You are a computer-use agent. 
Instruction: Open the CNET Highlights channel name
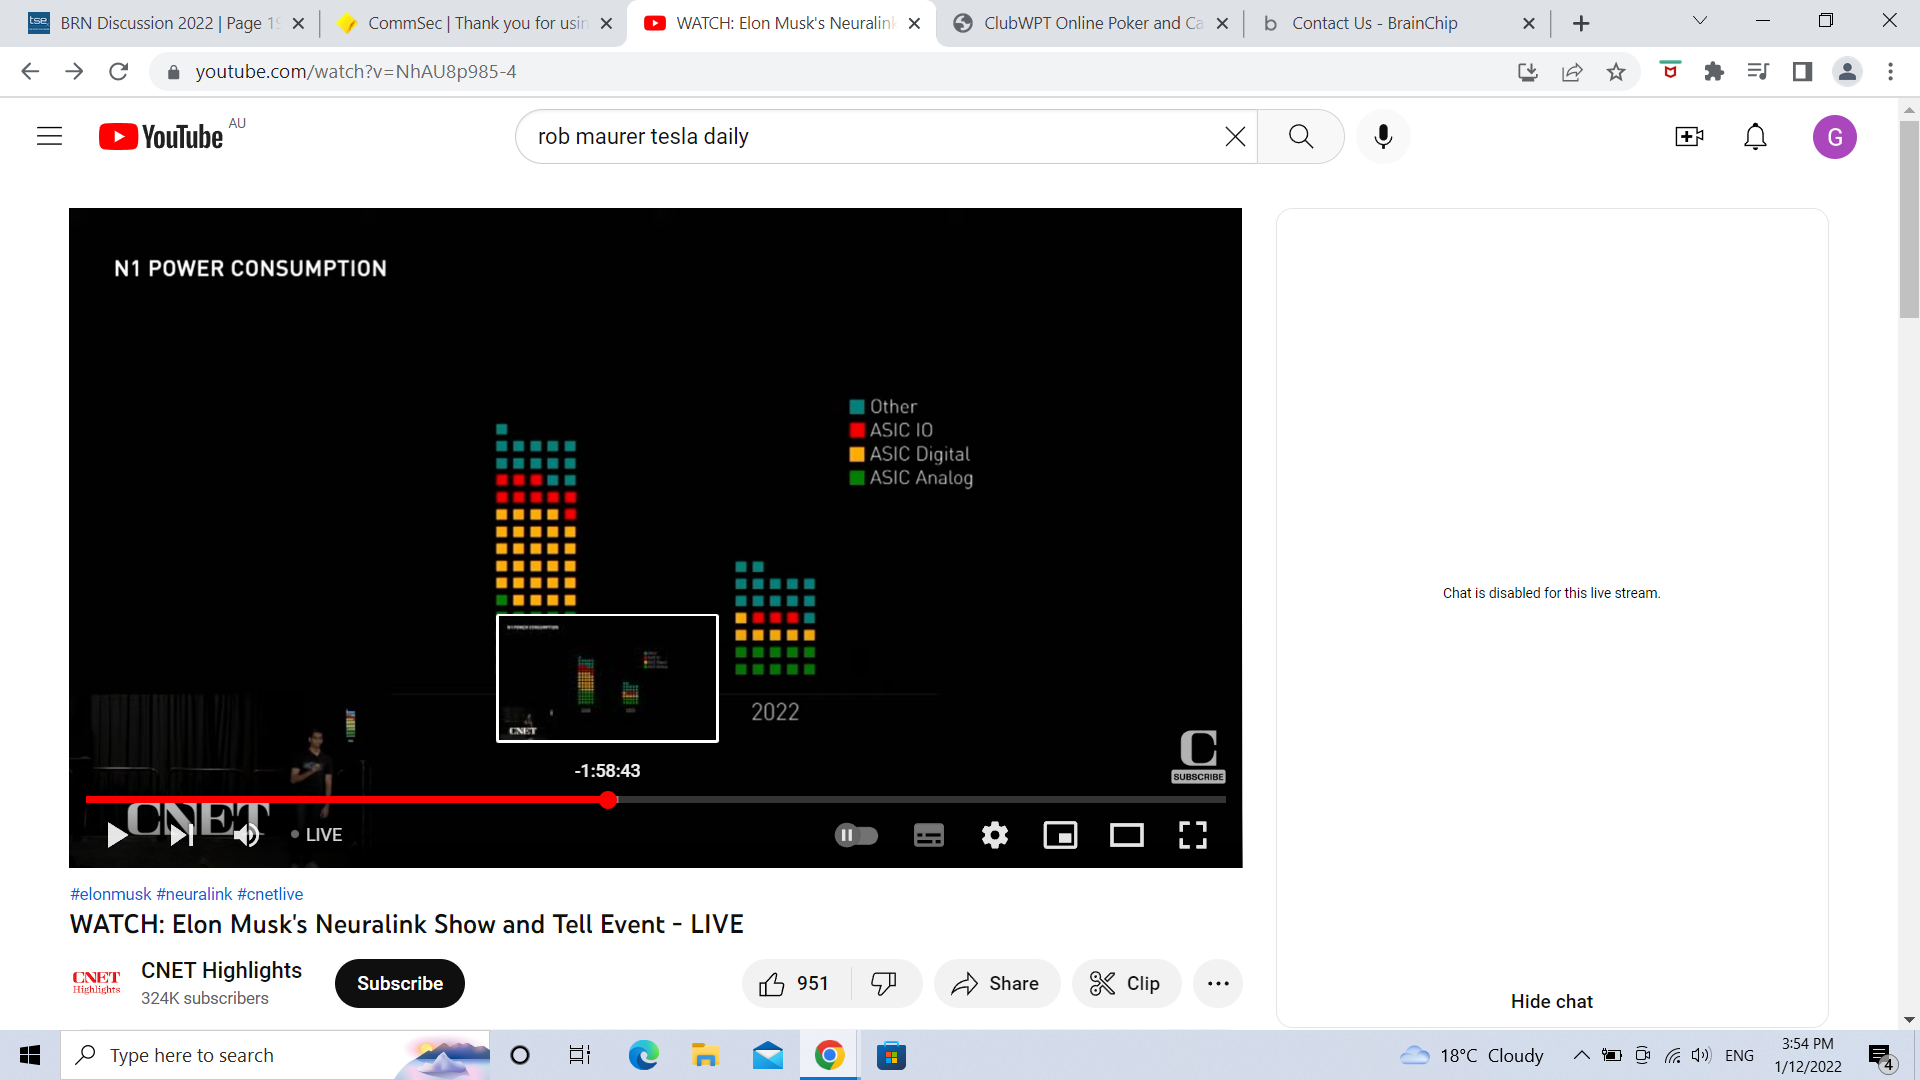pos(221,970)
